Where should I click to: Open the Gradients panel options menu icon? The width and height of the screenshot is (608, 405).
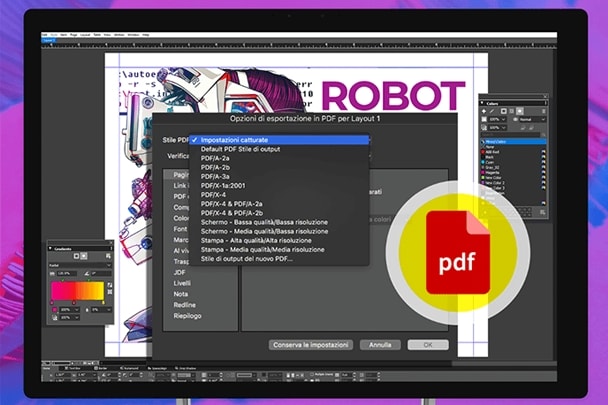111,249
